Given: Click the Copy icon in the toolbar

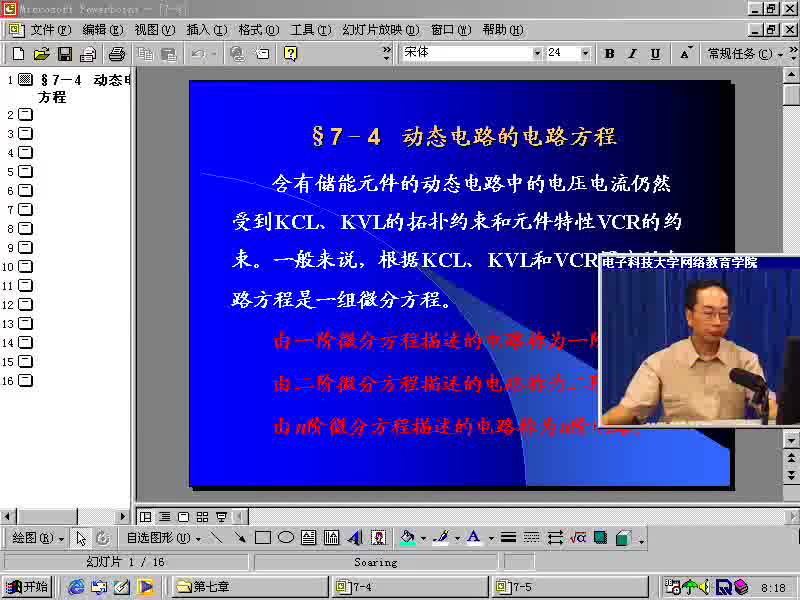Looking at the screenshot, I should point(145,54).
